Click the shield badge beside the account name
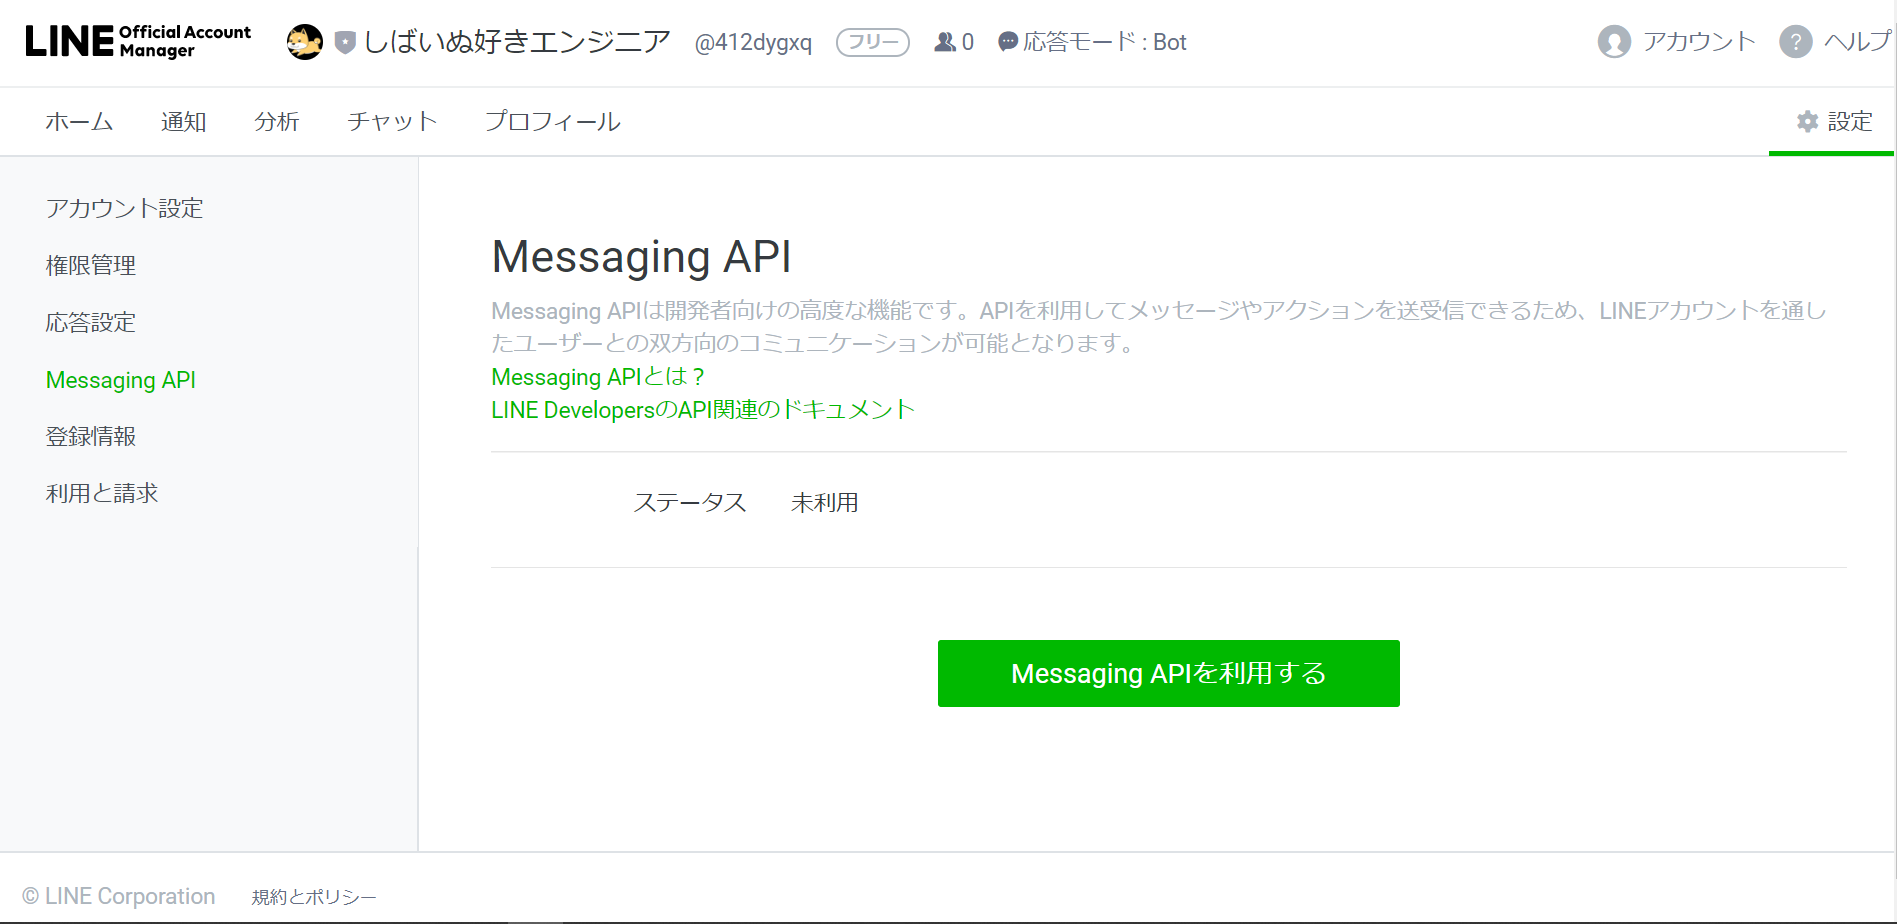 click(345, 42)
